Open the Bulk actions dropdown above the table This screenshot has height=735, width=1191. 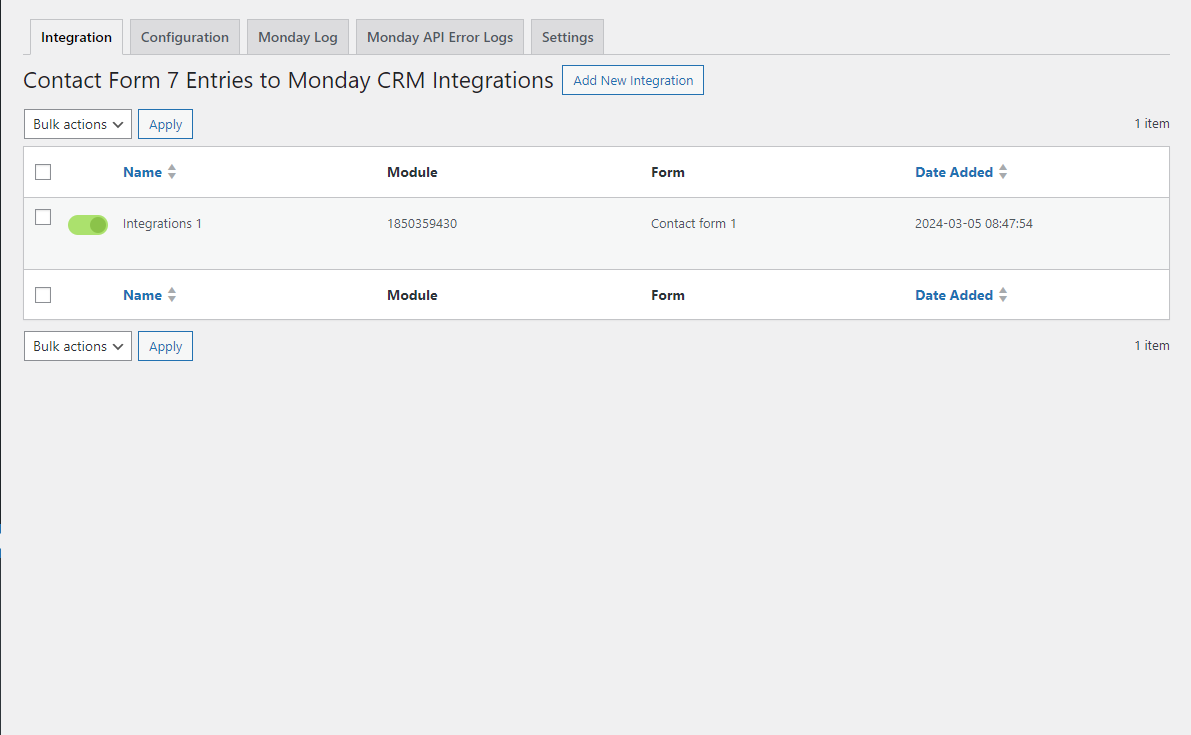click(x=77, y=125)
